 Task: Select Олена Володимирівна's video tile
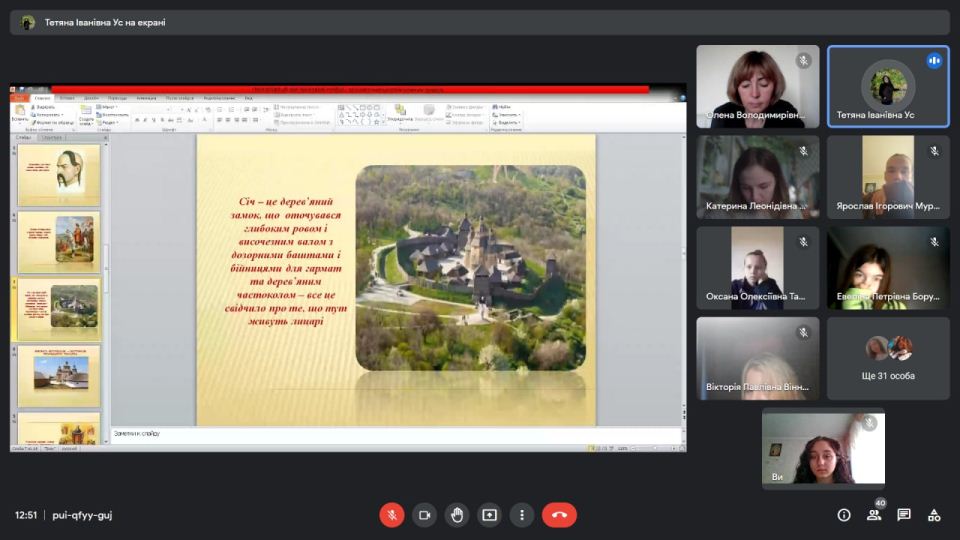(x=757, y=86)
